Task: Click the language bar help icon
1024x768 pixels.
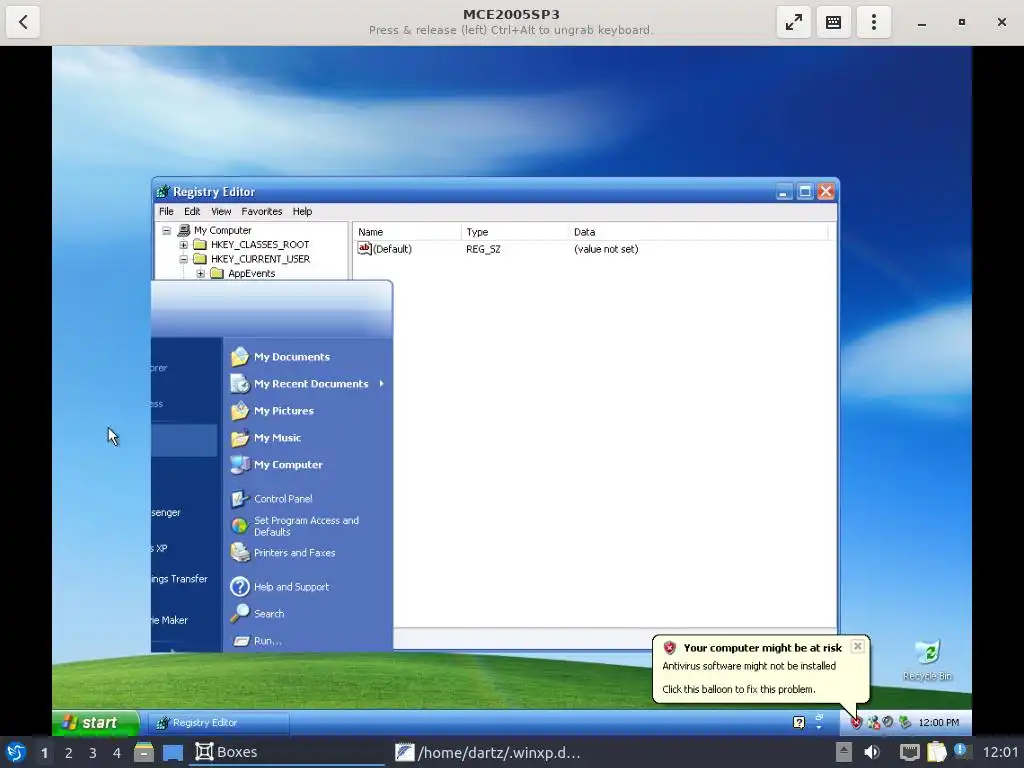Action: pos(799,722)
